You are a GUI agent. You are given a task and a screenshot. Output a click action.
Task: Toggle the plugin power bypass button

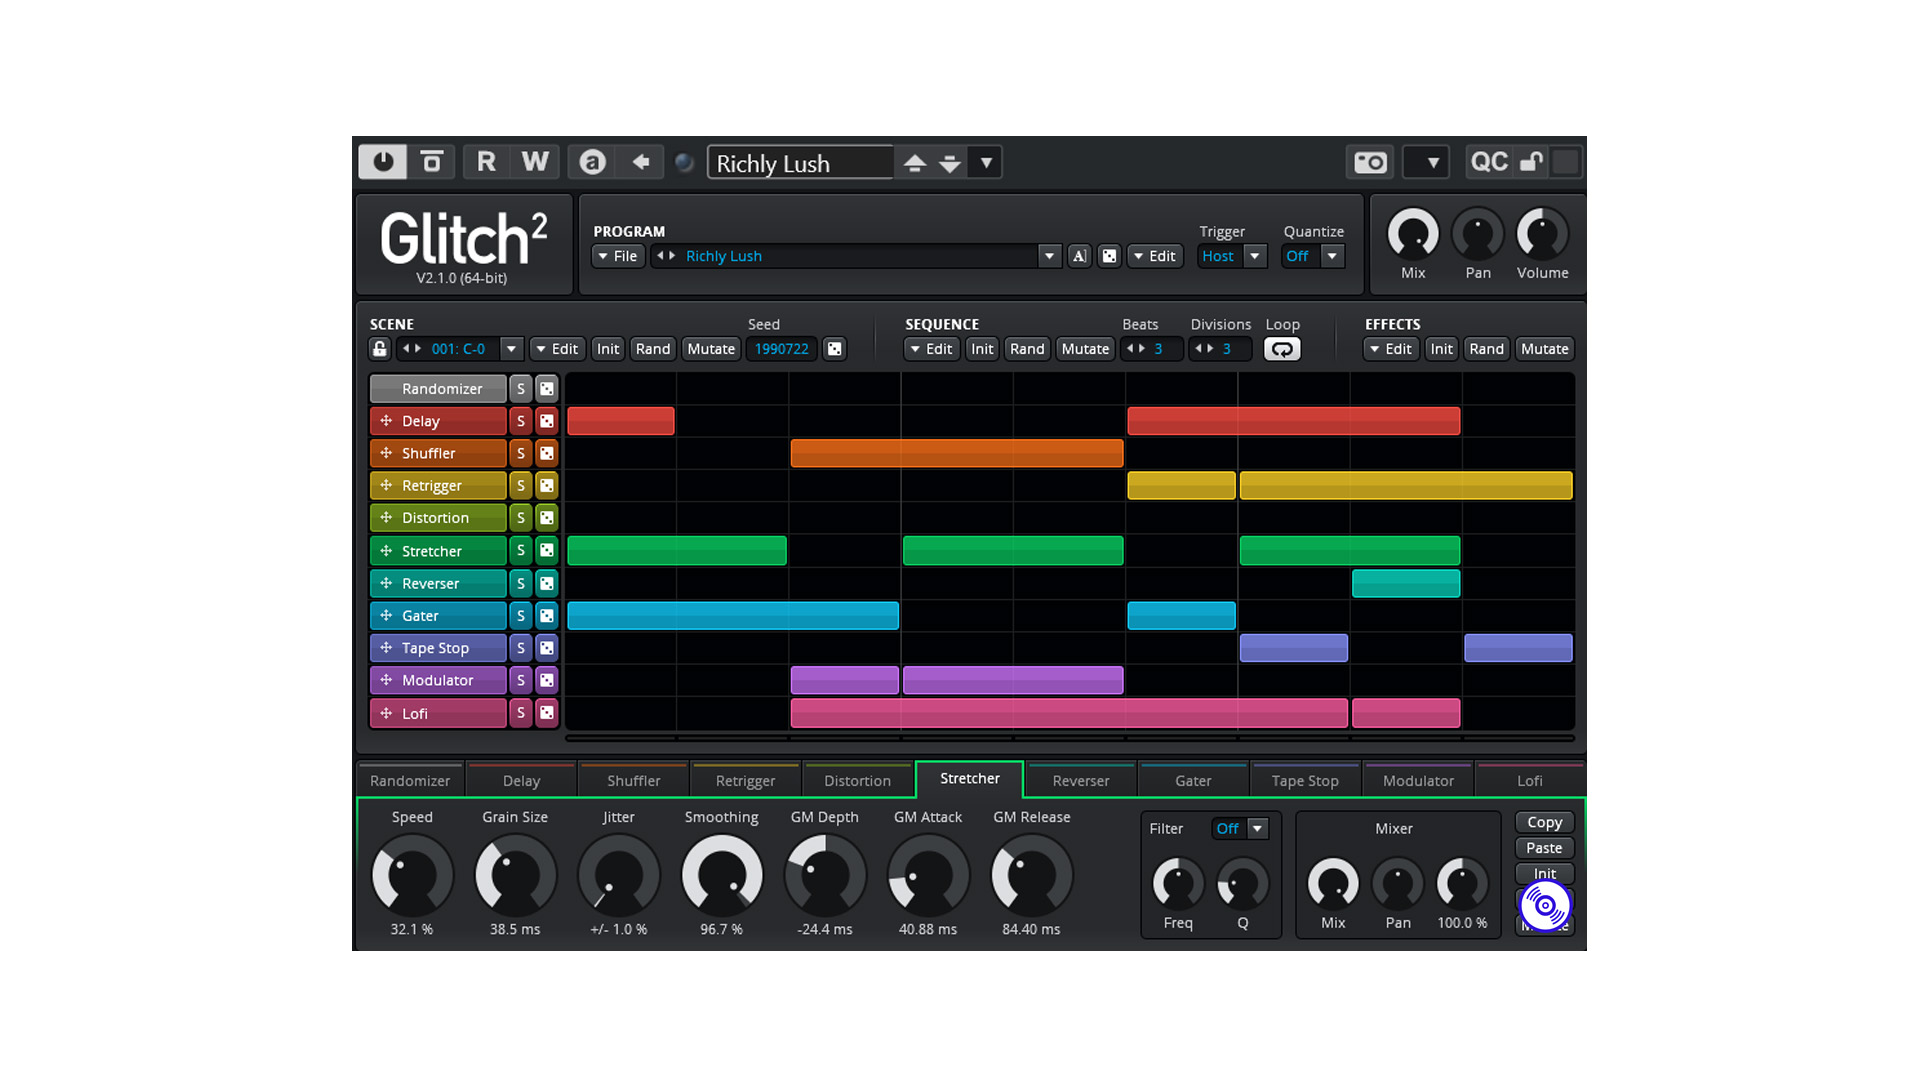coord(383,162)
